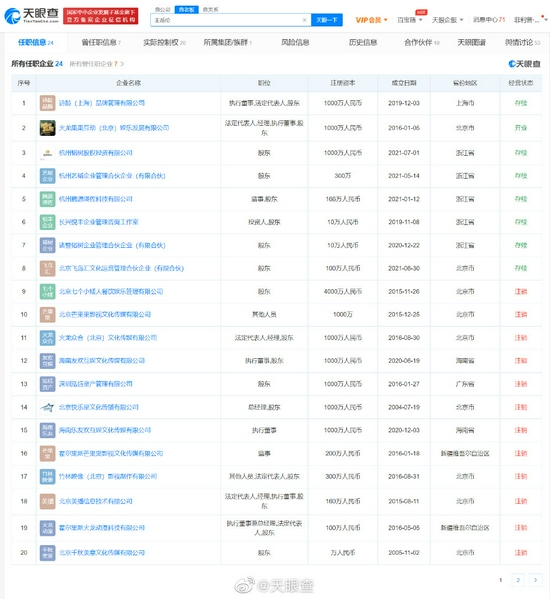
Task: Open the 天眼图谱 tab
Action: tap(471, 42)
